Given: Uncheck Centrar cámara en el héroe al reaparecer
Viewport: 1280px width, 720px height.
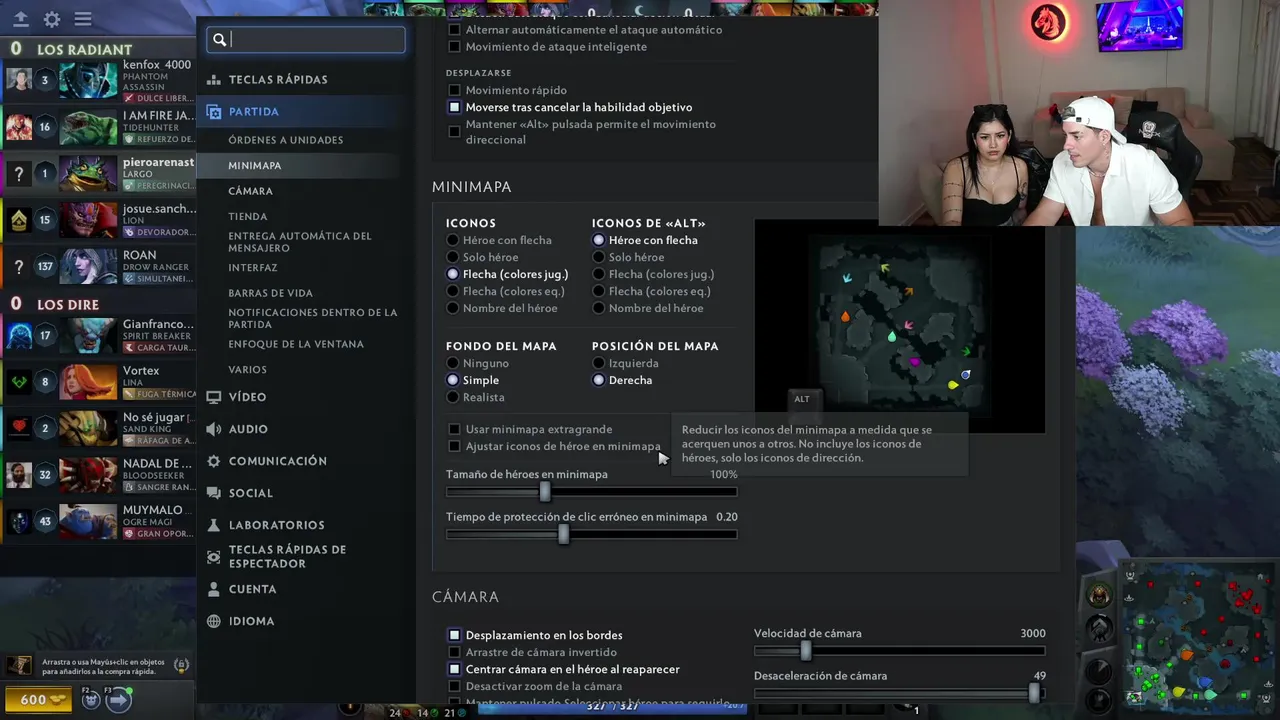Looking at the screenshot, I should tap(454, 669).
